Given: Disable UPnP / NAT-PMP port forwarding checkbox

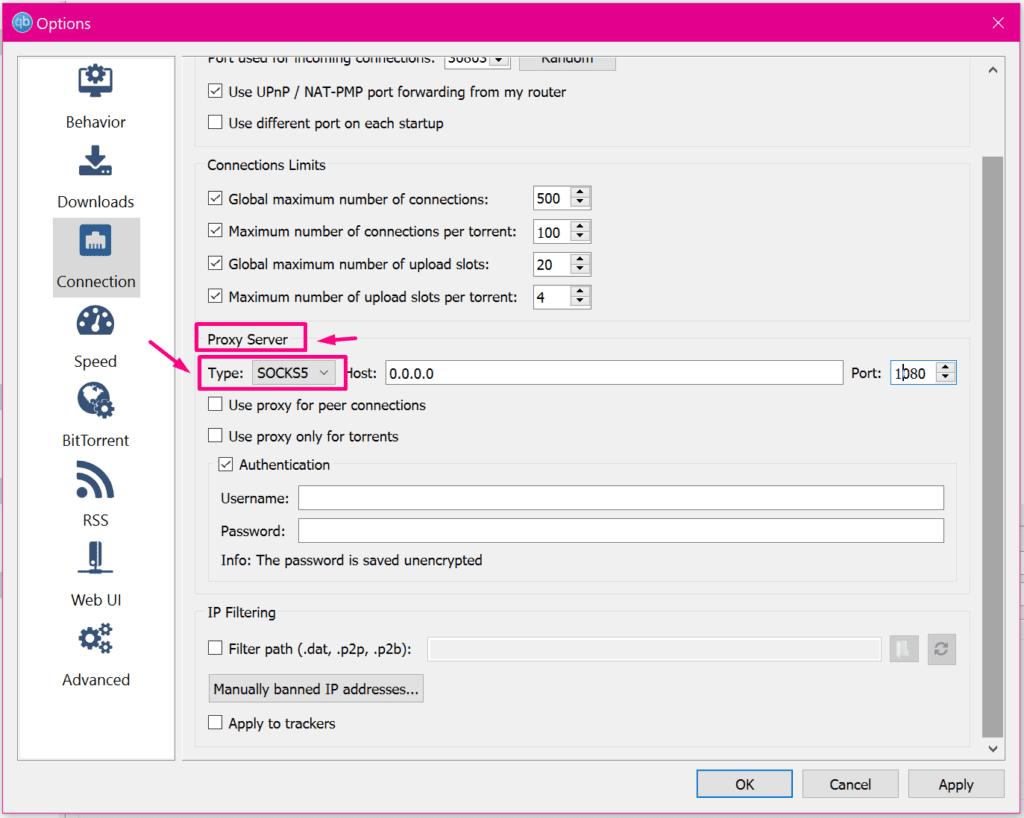Looking at the screenshot, I should (x=215, y=92).
